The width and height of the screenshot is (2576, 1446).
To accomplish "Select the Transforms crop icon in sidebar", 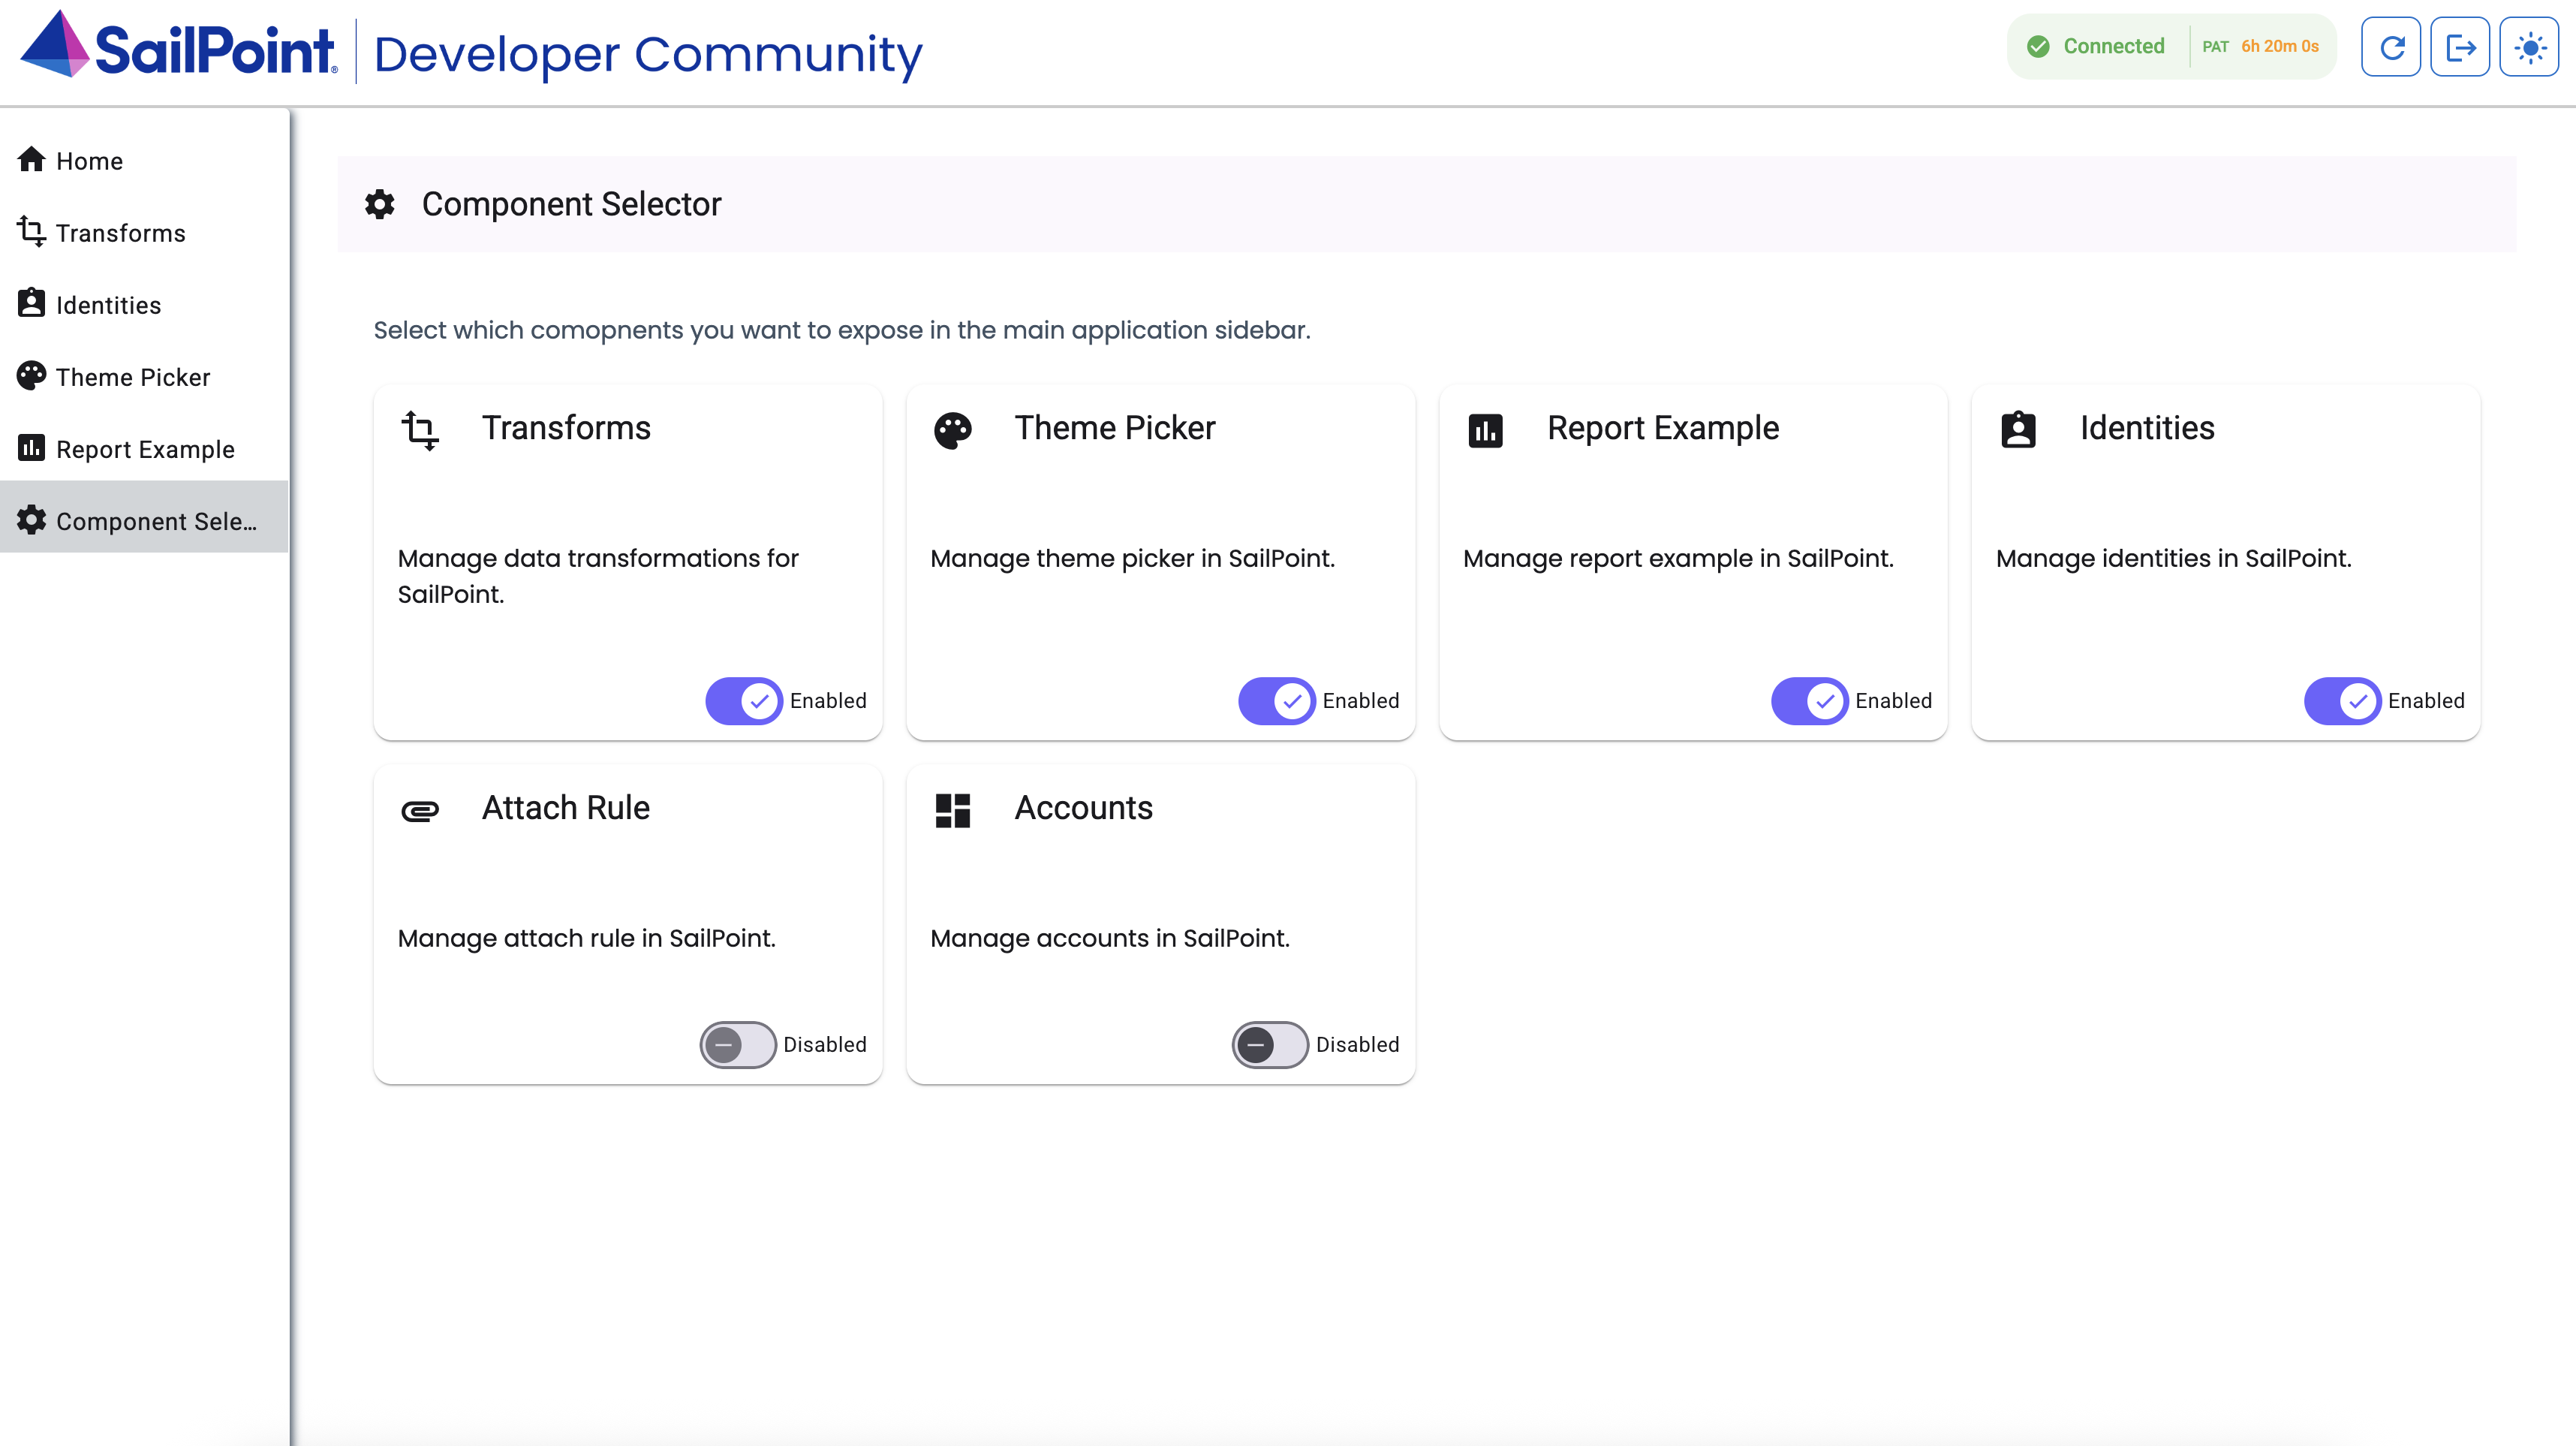I will [x=31, y=232].
